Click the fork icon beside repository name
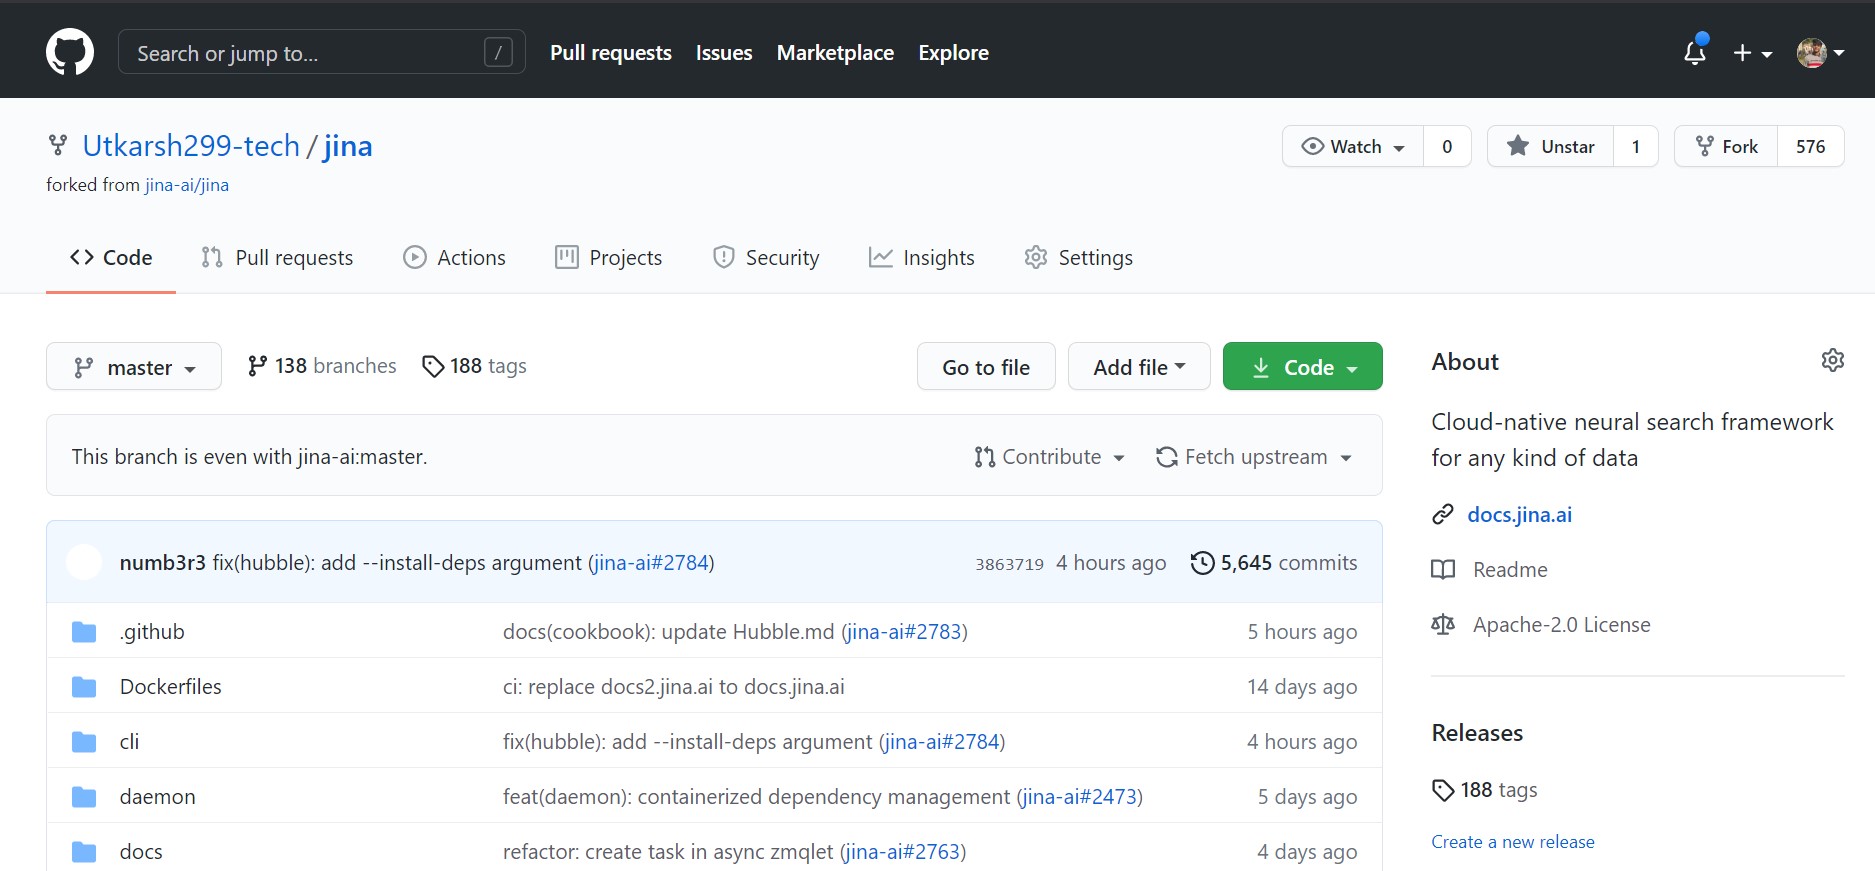Image resolution: width=1875 pixels, height=871 pixels. [x=58, y=146]
